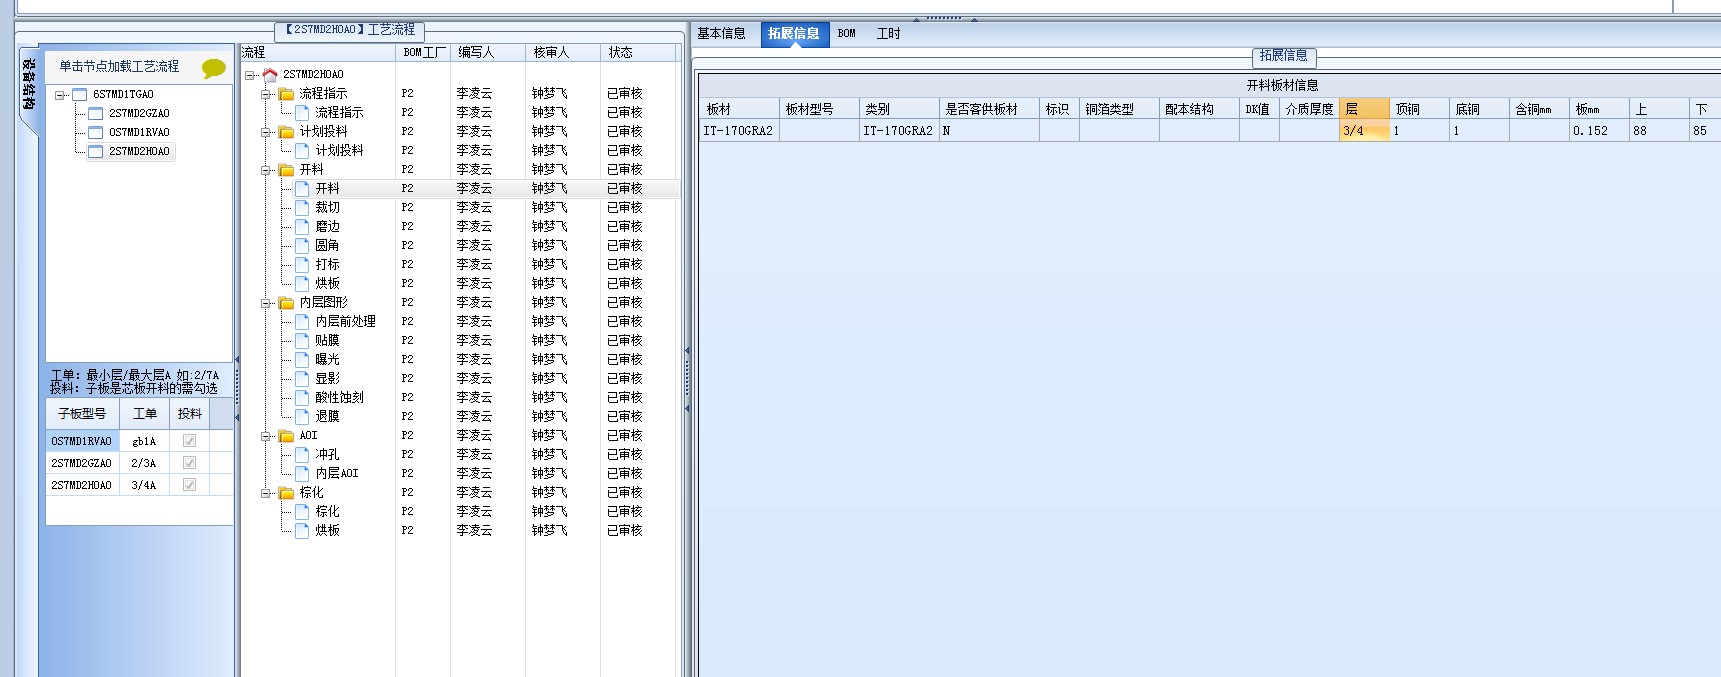The width and height of the screenshot is (1721, 677).
Task: Click the yellow speech bubble icon
Action: pyautogui.click(x=214, y=68)
